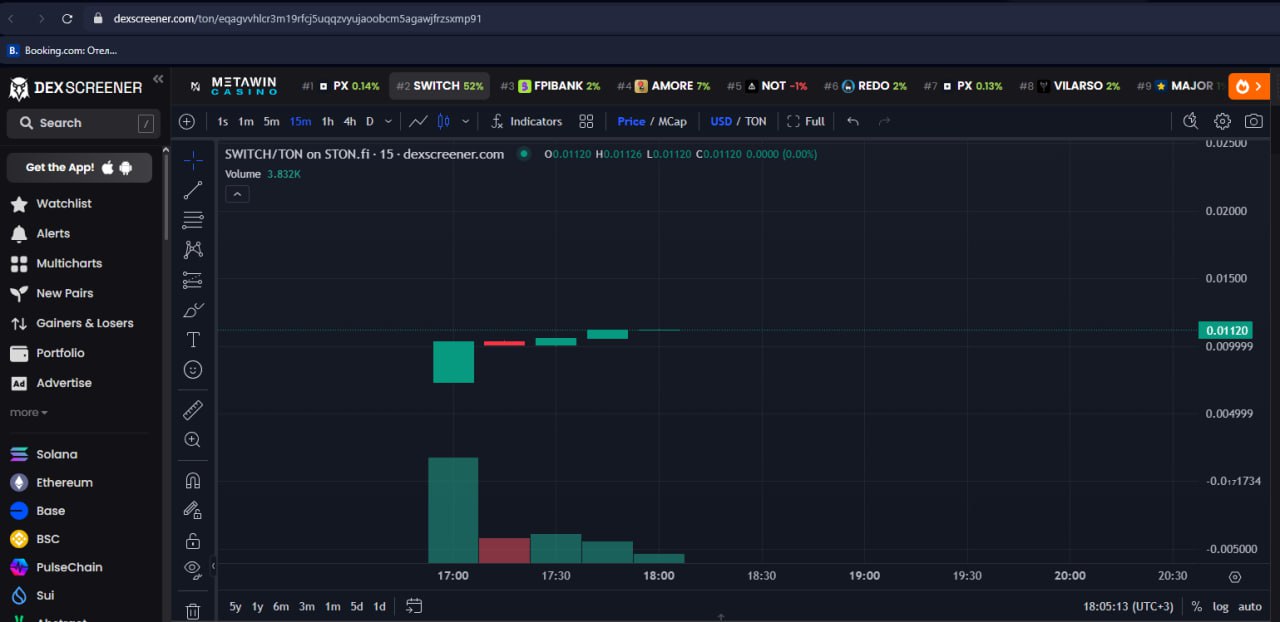Select the 1h timeframe

327,121
